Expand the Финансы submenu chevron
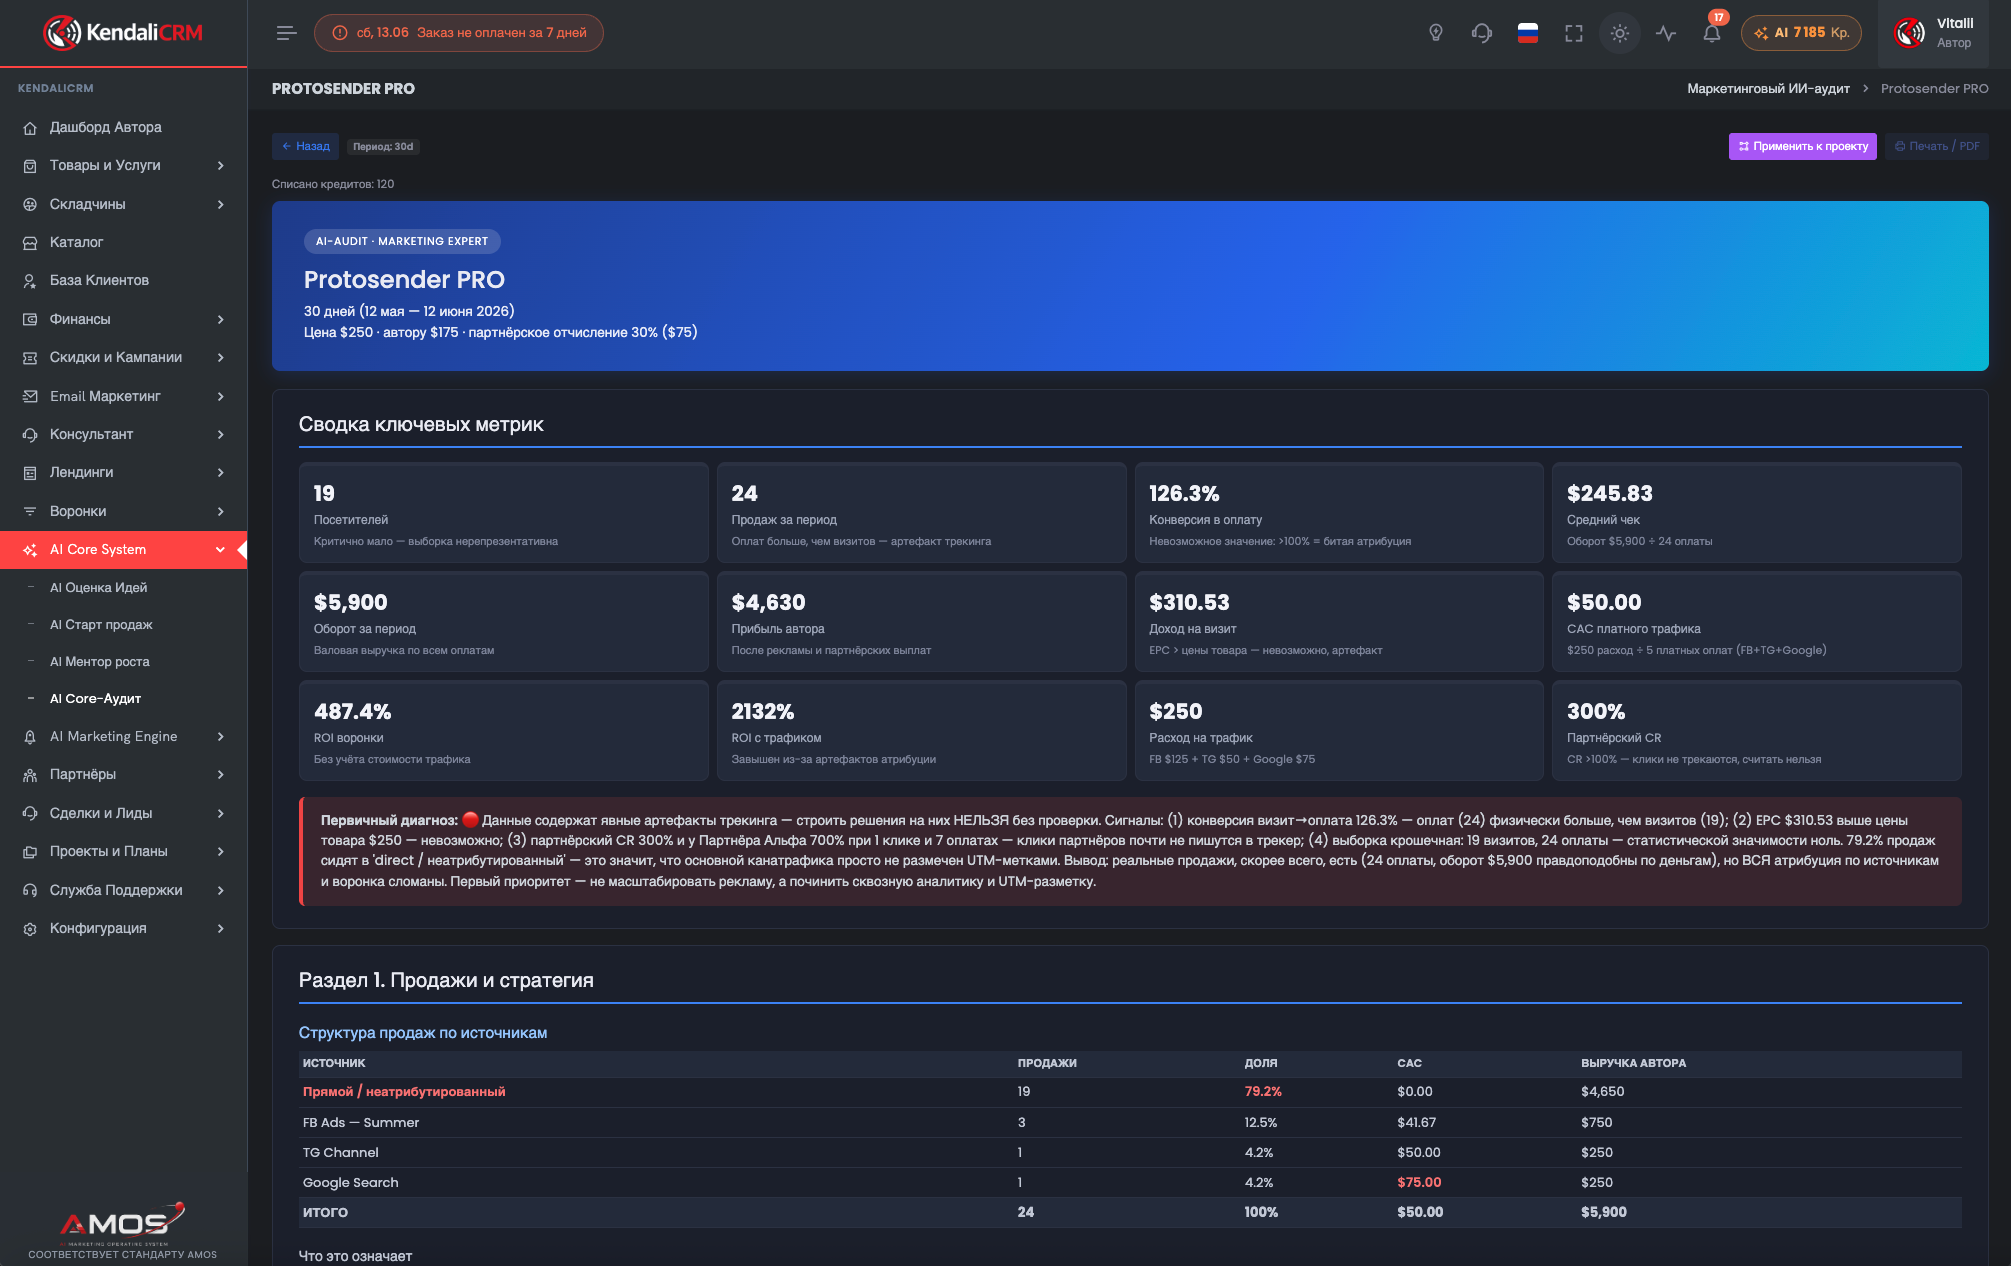 (221, 319)
